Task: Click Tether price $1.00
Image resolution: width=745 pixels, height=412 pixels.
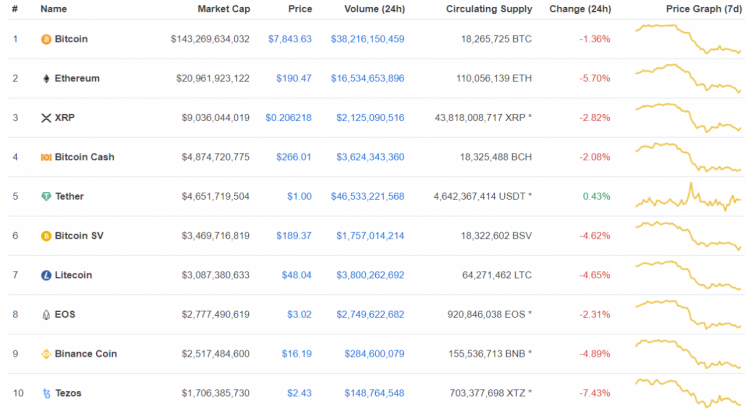Action: 299,197
